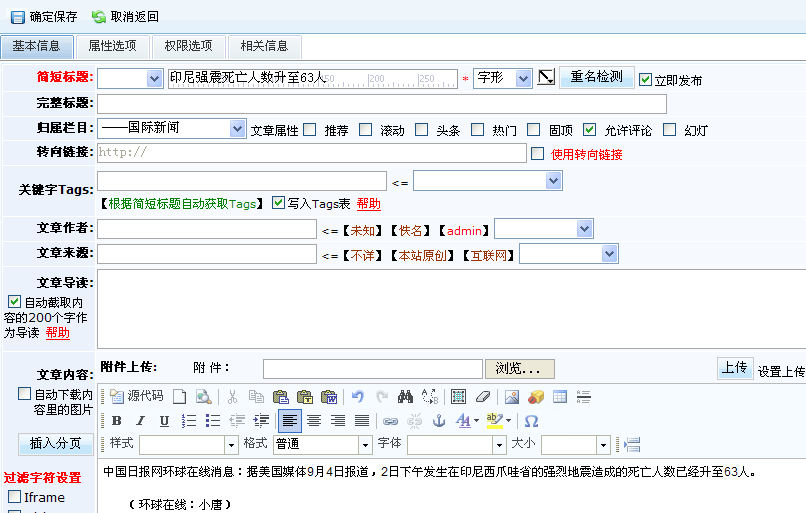The height and width of the screenshot is (513, 806).
Task: Open find with the binoculars icon
Action: click(x=405, y=396)
